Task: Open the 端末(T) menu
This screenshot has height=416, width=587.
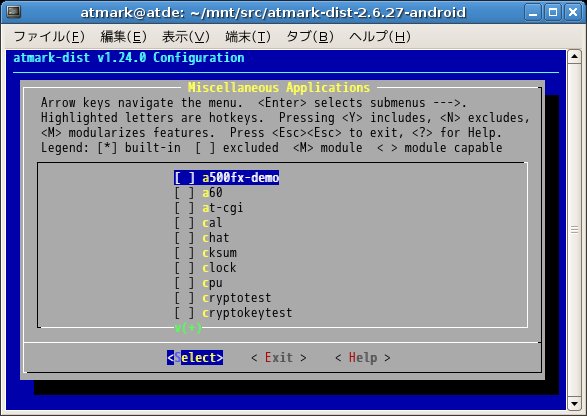Action: tap(247, 37)
